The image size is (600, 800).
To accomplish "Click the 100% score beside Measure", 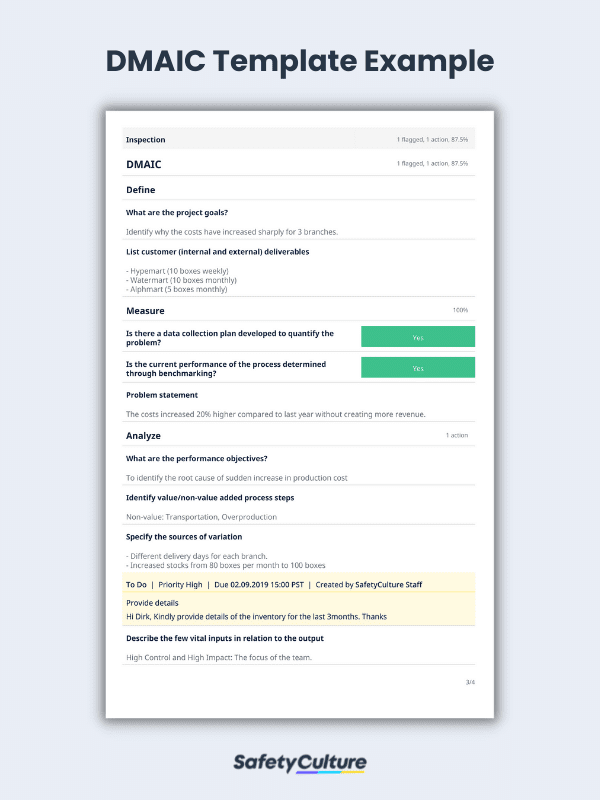I will pos(460,310).
